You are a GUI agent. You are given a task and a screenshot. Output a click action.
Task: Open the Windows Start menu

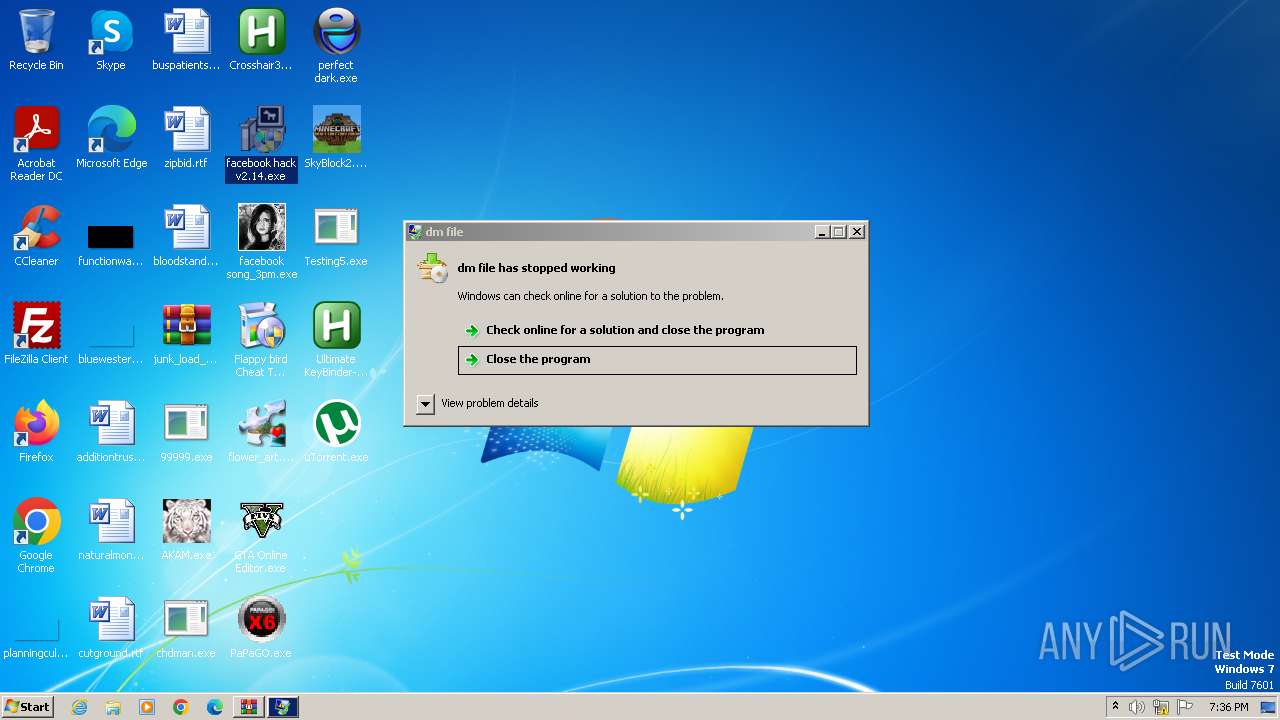click(x=27, y=707)
